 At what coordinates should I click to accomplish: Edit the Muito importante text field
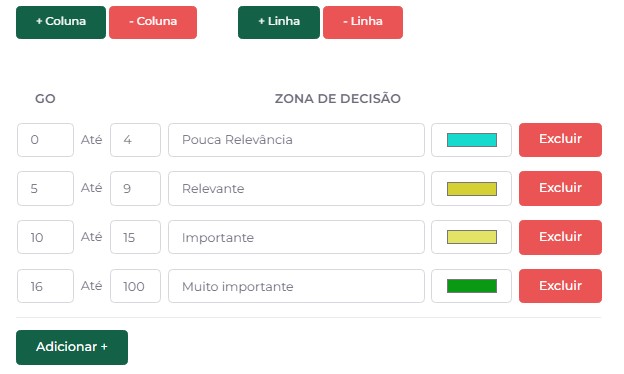pos(296,286)
